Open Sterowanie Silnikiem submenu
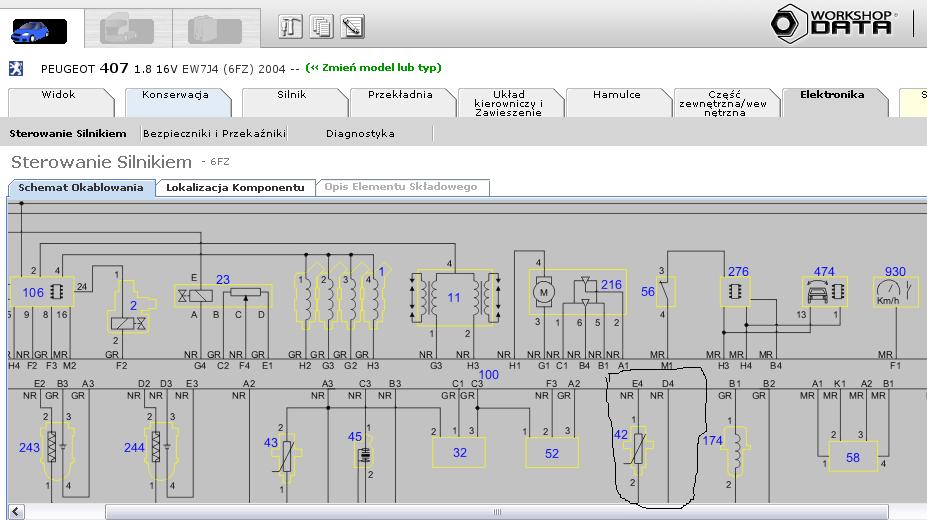The image size is (927, 520). pos(68,134)
